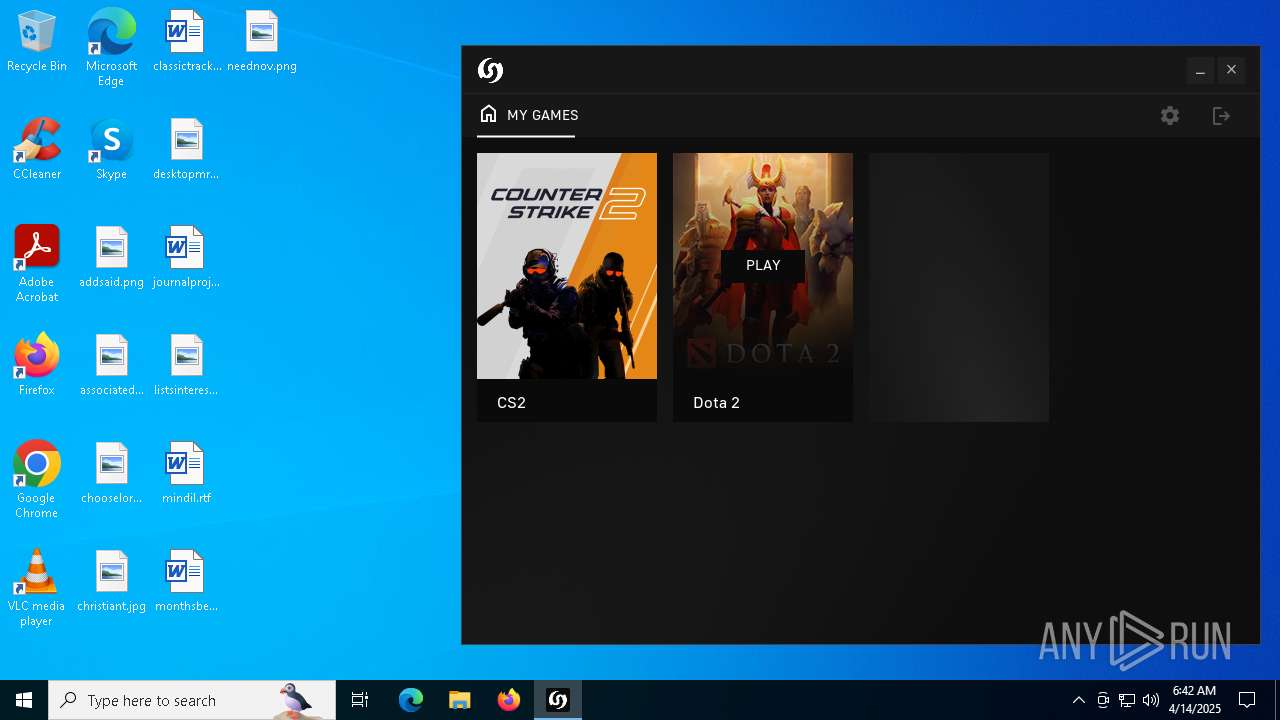Open journalproj Word document icon
The height and width of the screenshot is (720, 1280).
[186, 258]
